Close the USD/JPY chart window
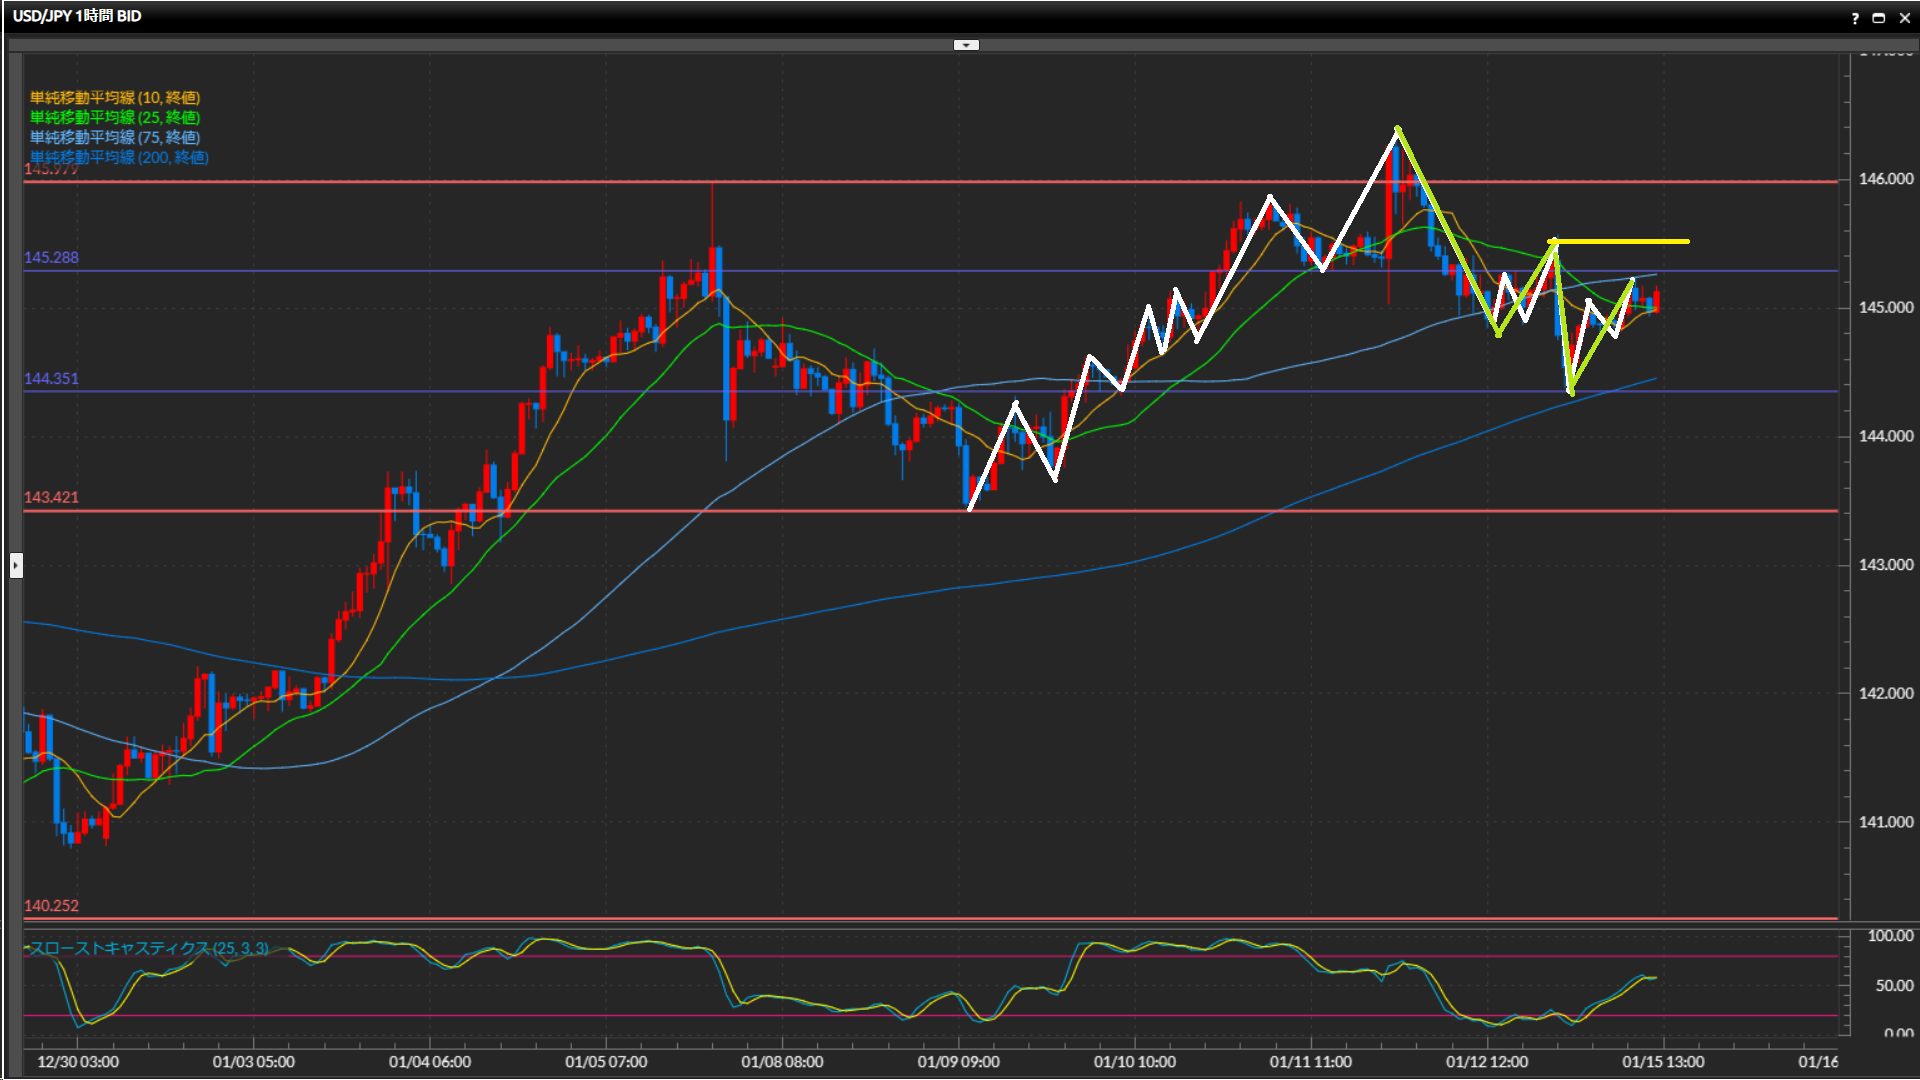 1904,18
